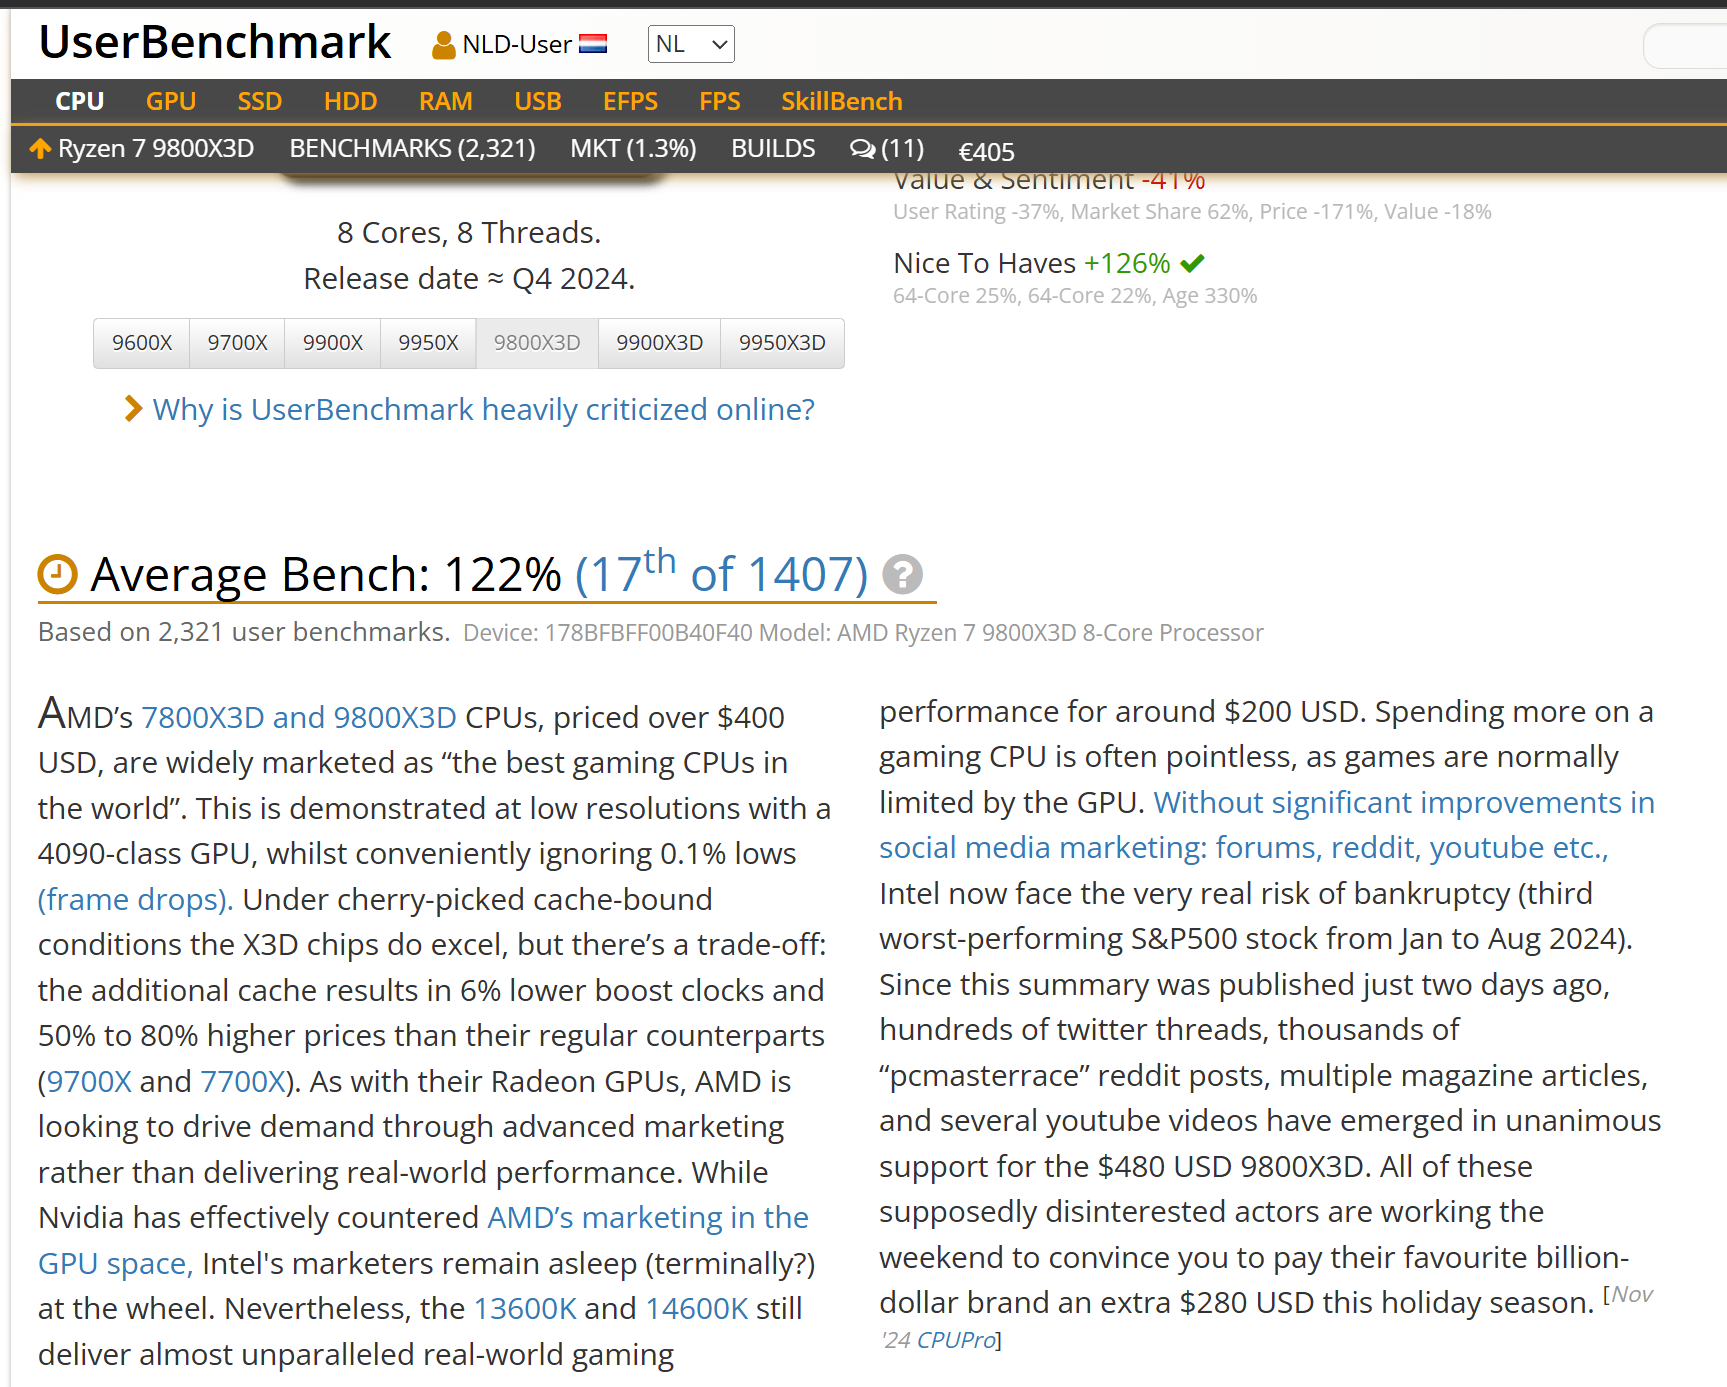Open the 14600K link

coord(697,1308)
